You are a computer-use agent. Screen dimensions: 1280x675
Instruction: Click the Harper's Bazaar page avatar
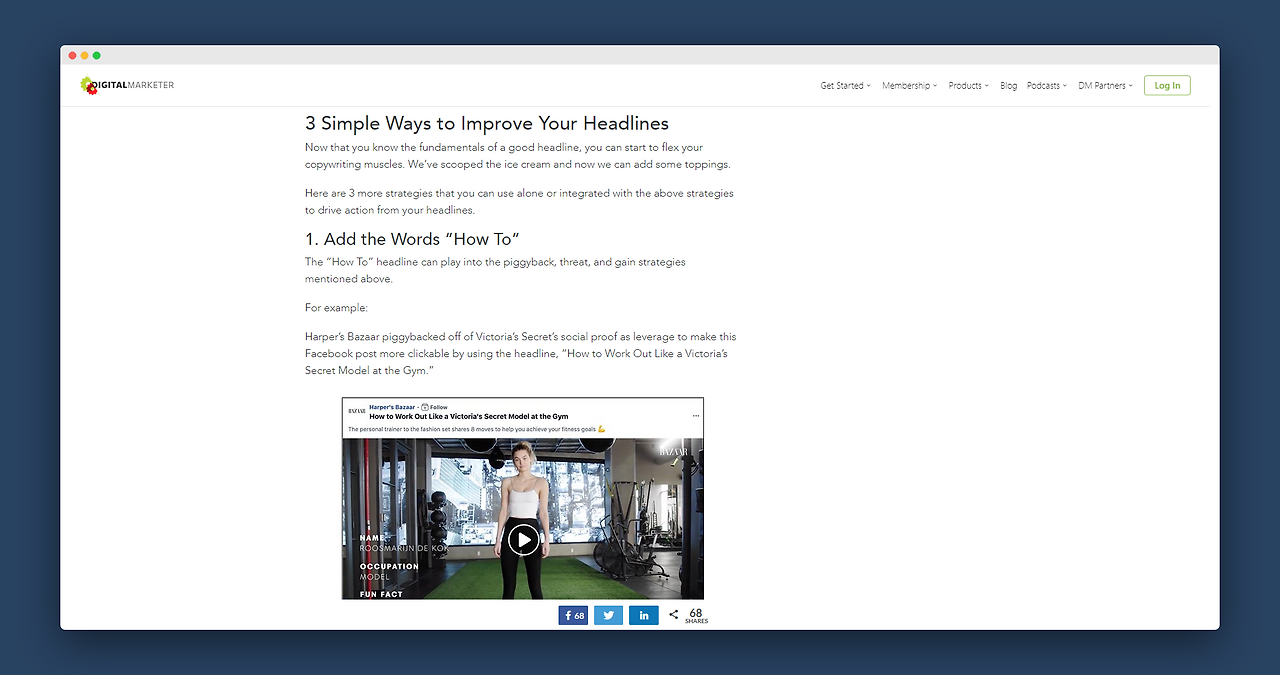click(355, 411)
